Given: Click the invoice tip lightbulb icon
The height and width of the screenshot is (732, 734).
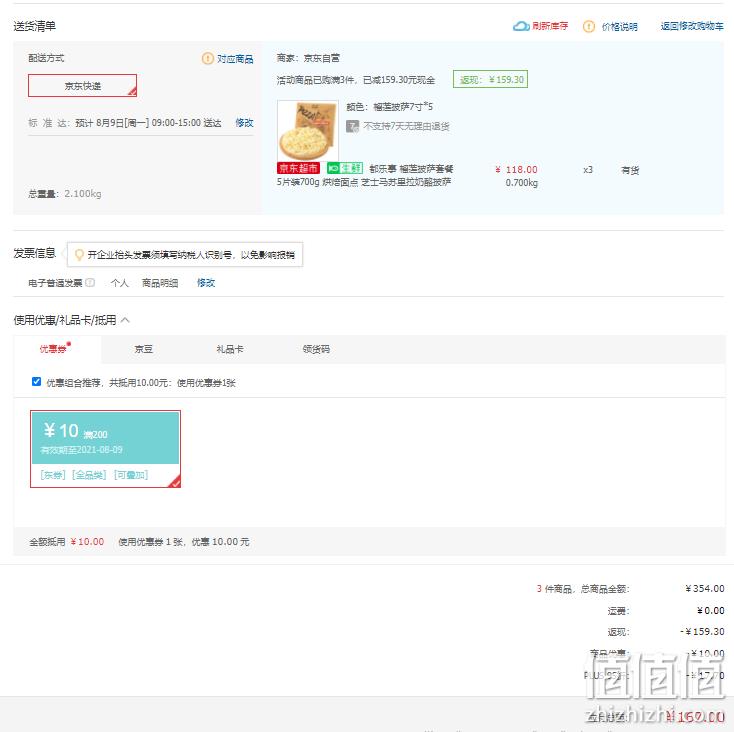Looking at the screenshot, I should (x=79, y=255).
